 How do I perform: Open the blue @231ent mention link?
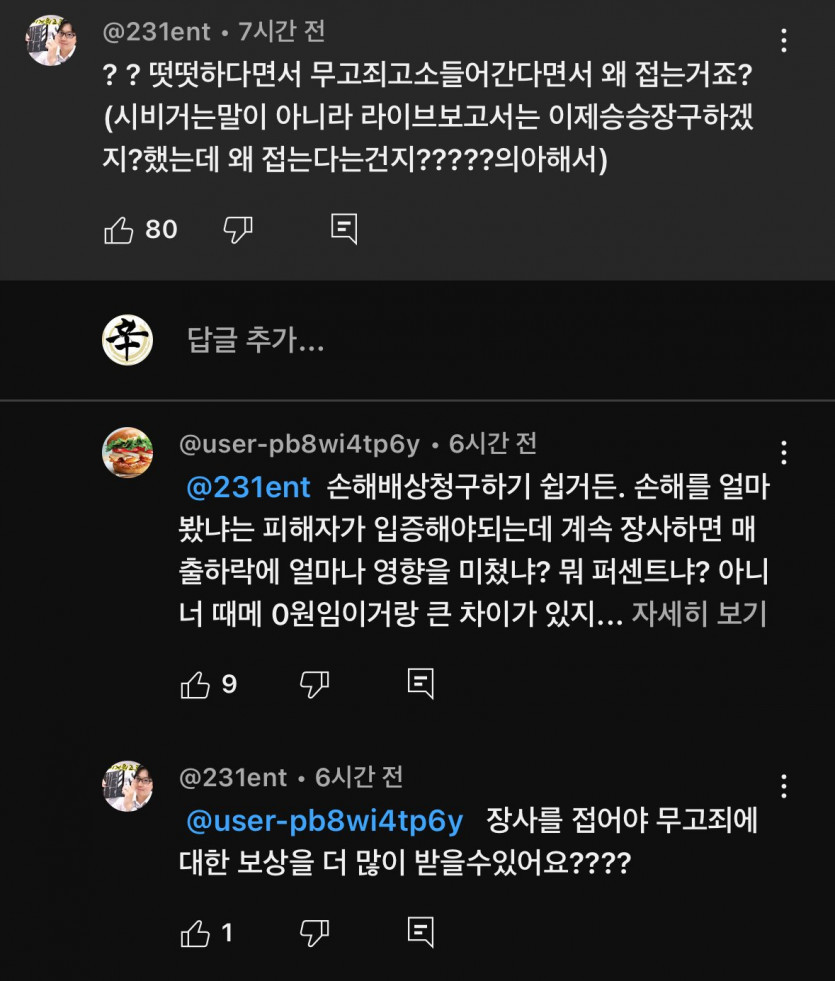click(x=250, y=488)
